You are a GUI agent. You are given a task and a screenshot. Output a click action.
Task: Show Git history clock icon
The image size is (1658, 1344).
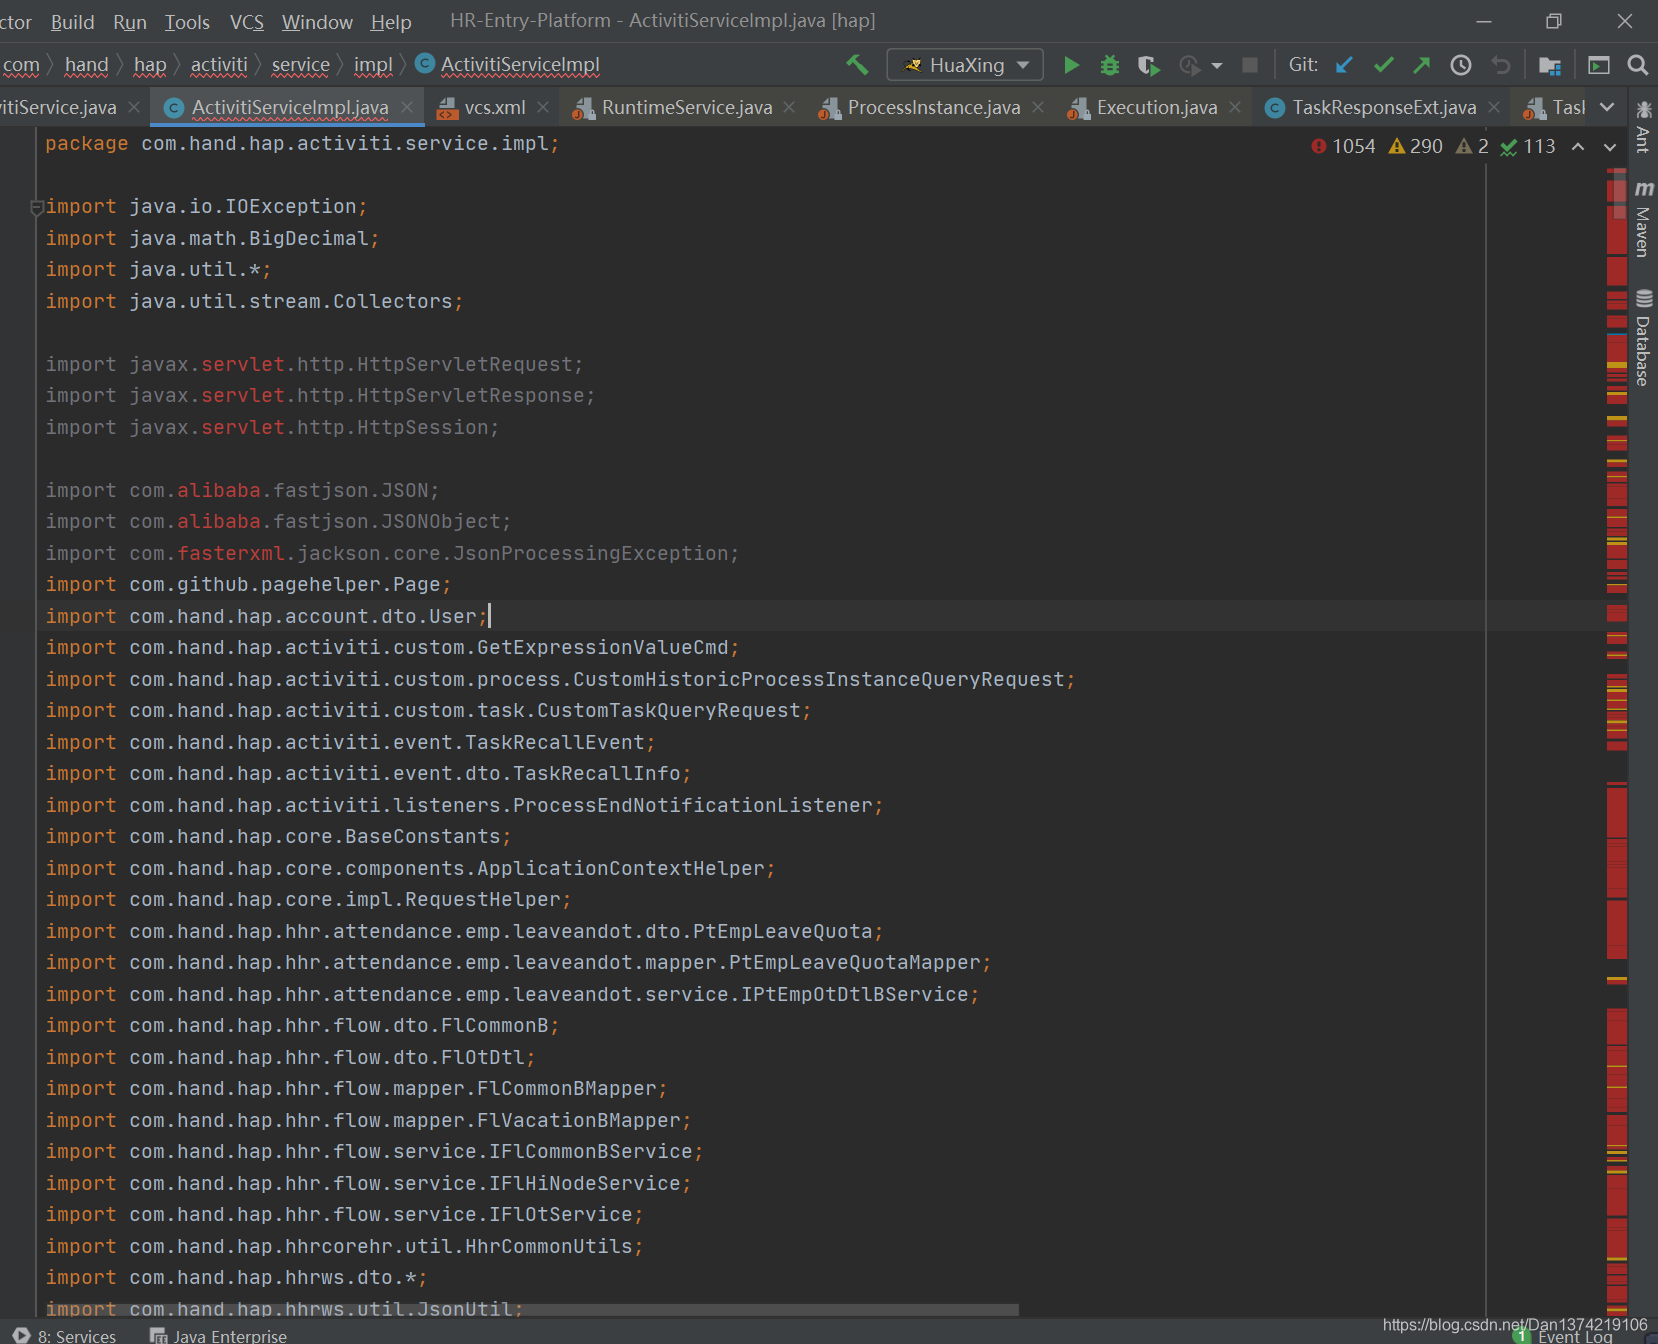coord(1461,65)
